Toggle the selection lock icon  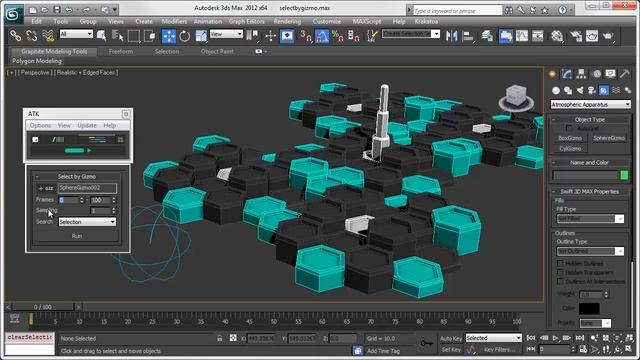coord(220,338)
